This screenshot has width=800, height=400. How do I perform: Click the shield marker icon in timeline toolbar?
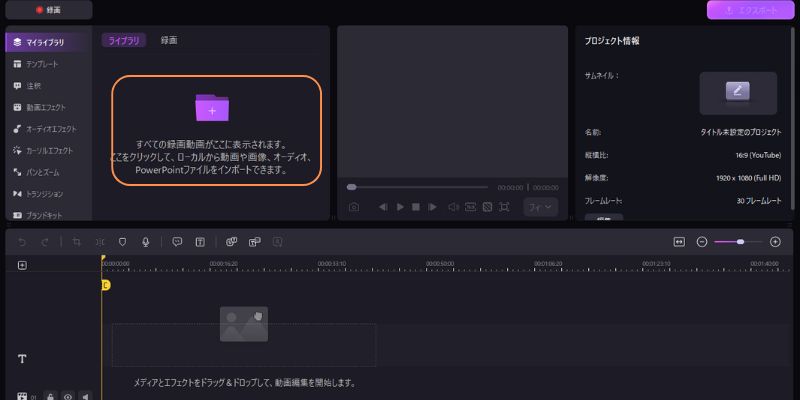[x=123, y=241]
